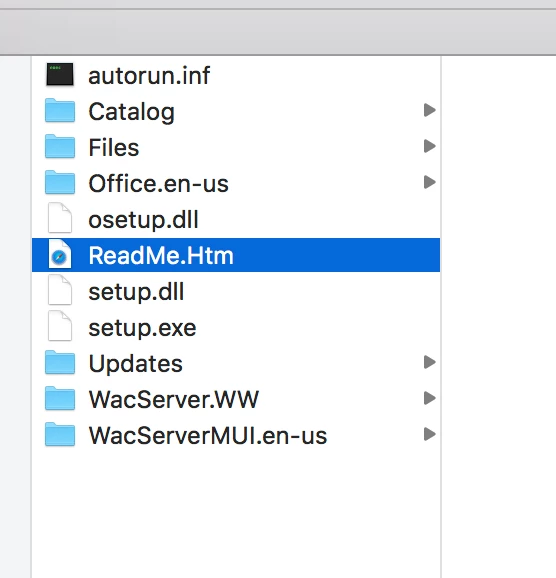The image size is (556, 578).
Task: Expand the Files folder disclosure arrow
Action: point(430,146)
